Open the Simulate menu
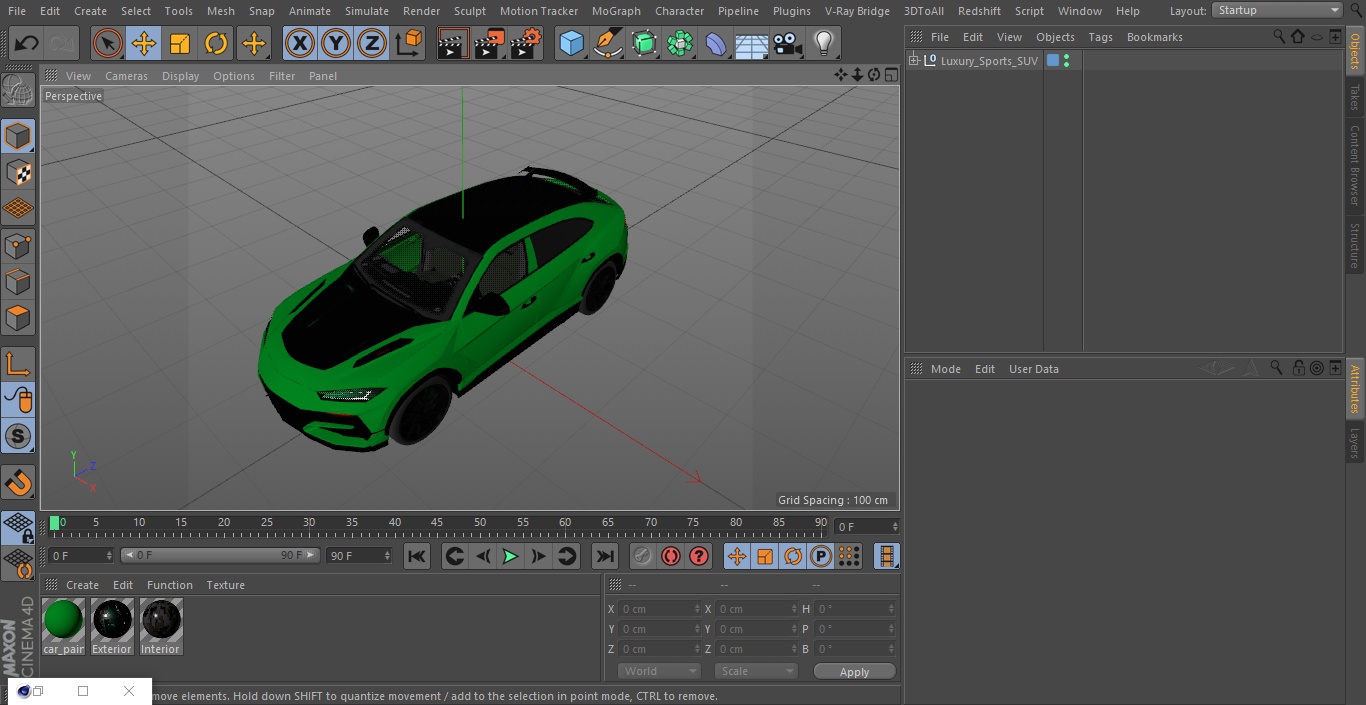1366x705 pixels. [367, 11]
